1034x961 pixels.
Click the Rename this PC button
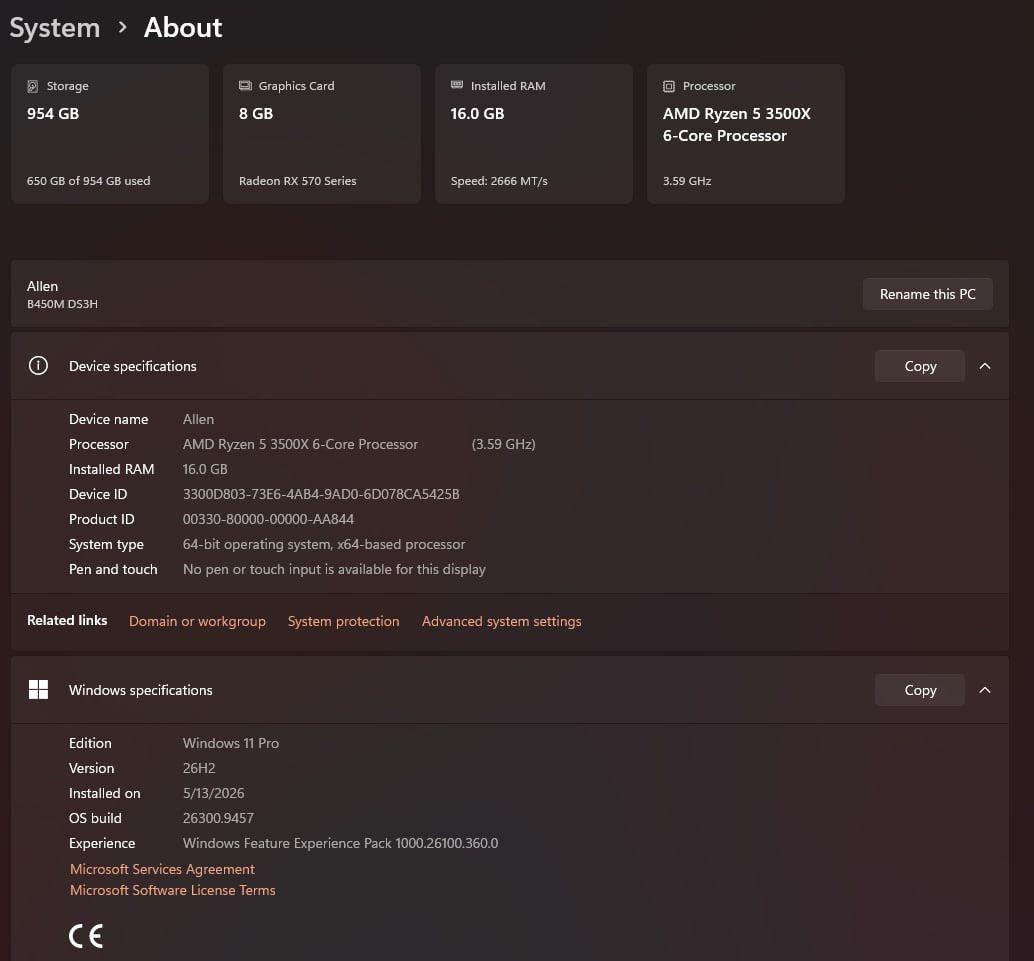[927, 294]
